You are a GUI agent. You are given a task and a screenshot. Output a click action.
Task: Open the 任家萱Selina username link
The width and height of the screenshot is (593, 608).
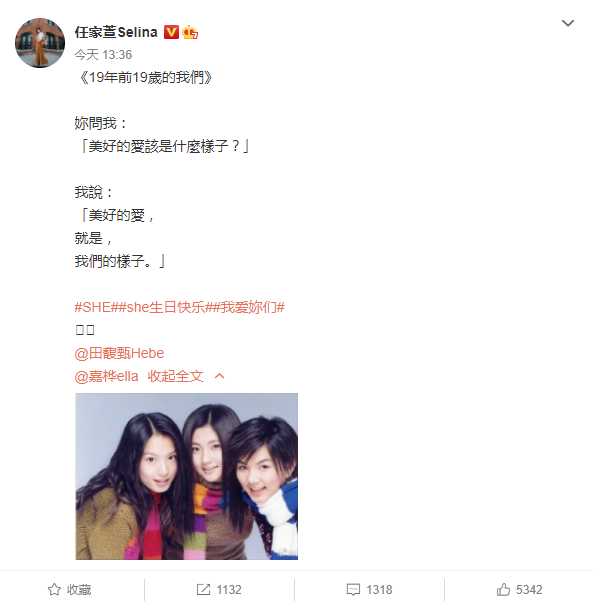(x=116, y=32)
